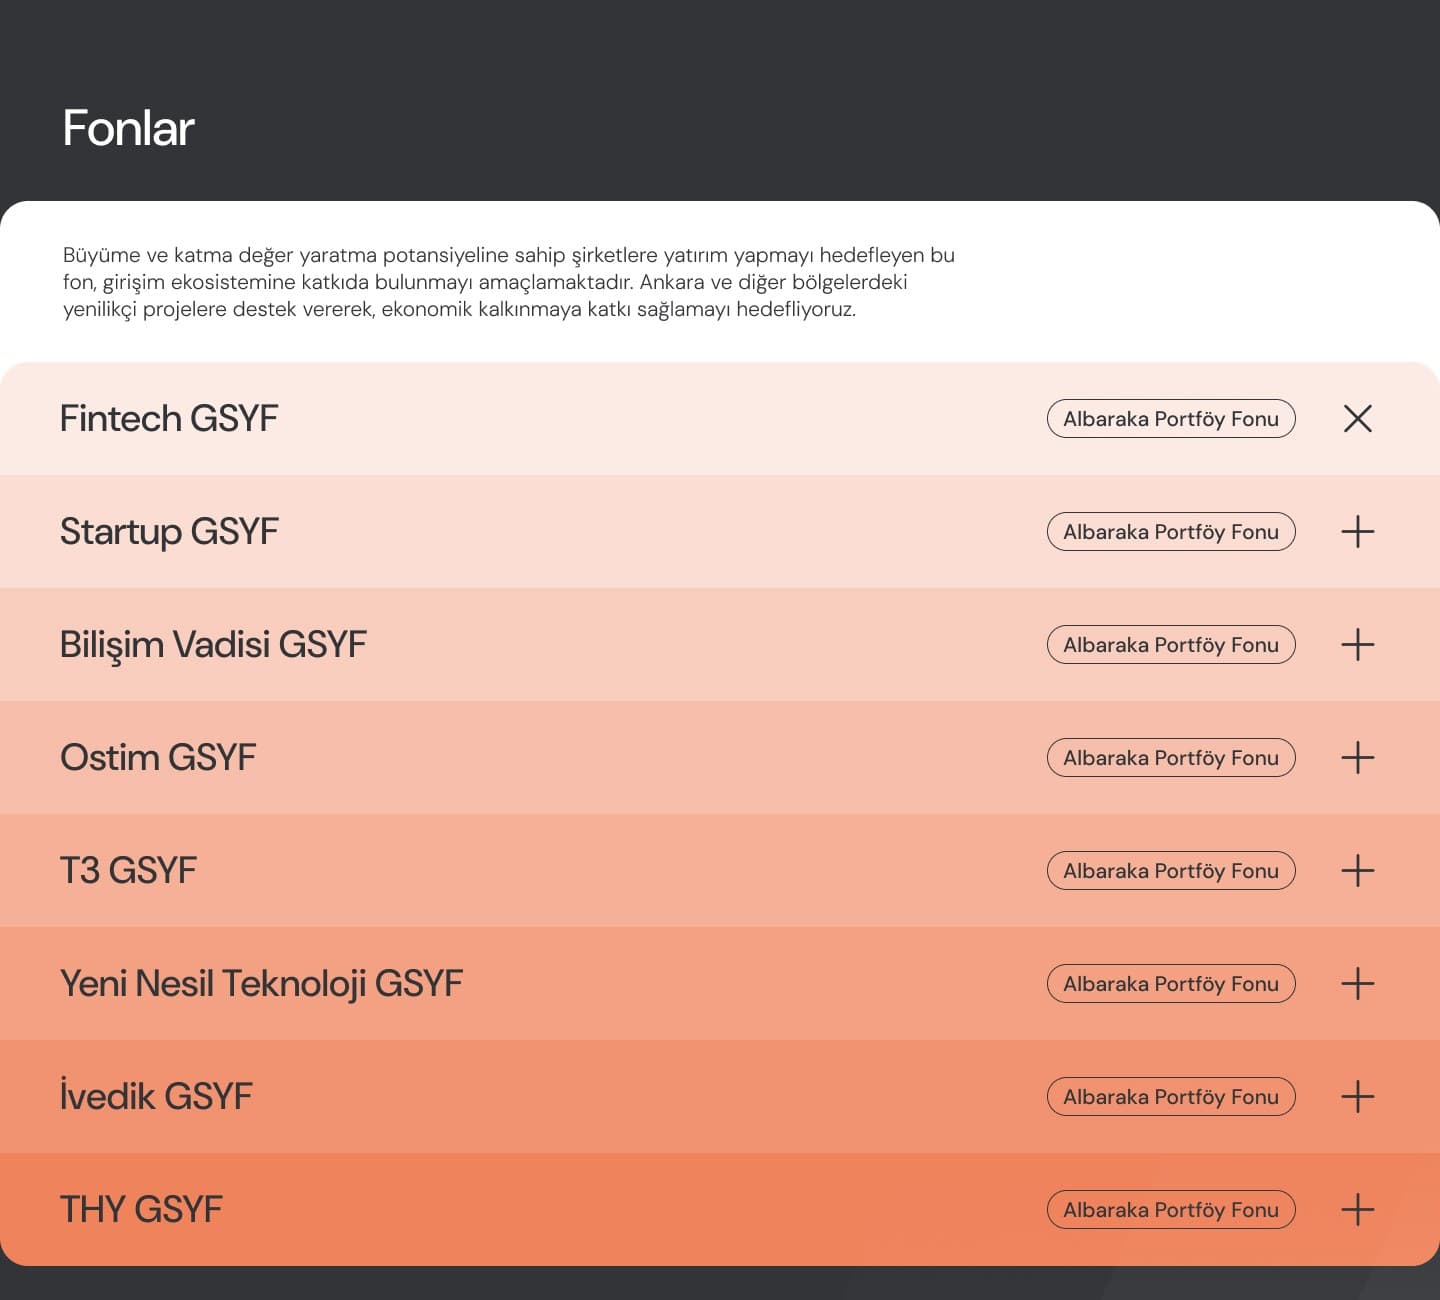
Task: Expand T3 GSYF with the plus icon
Action: [1357, 870]
